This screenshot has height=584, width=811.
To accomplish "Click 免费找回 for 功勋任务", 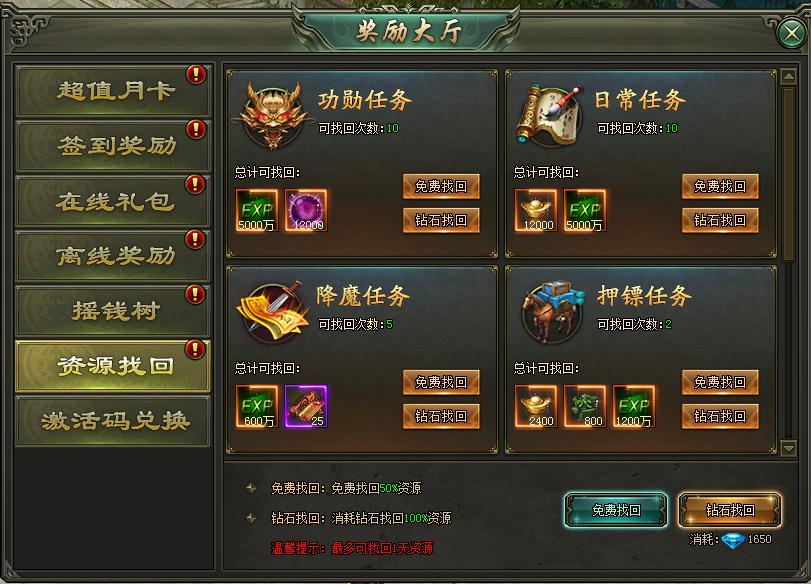I will tap(441, 186).
